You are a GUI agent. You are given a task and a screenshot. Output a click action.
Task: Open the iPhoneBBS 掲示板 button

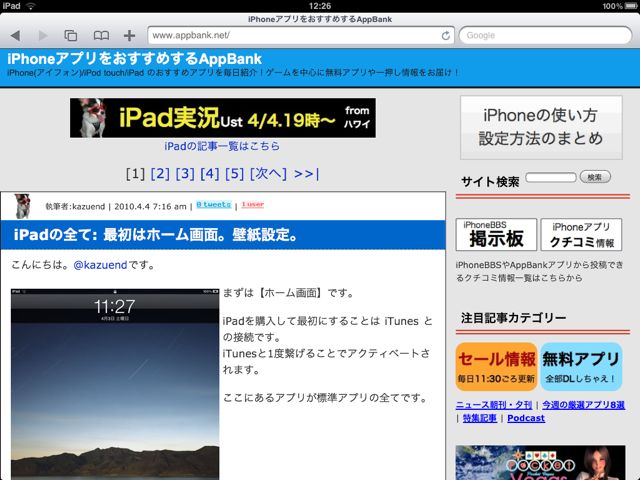(x=496, y=234)
